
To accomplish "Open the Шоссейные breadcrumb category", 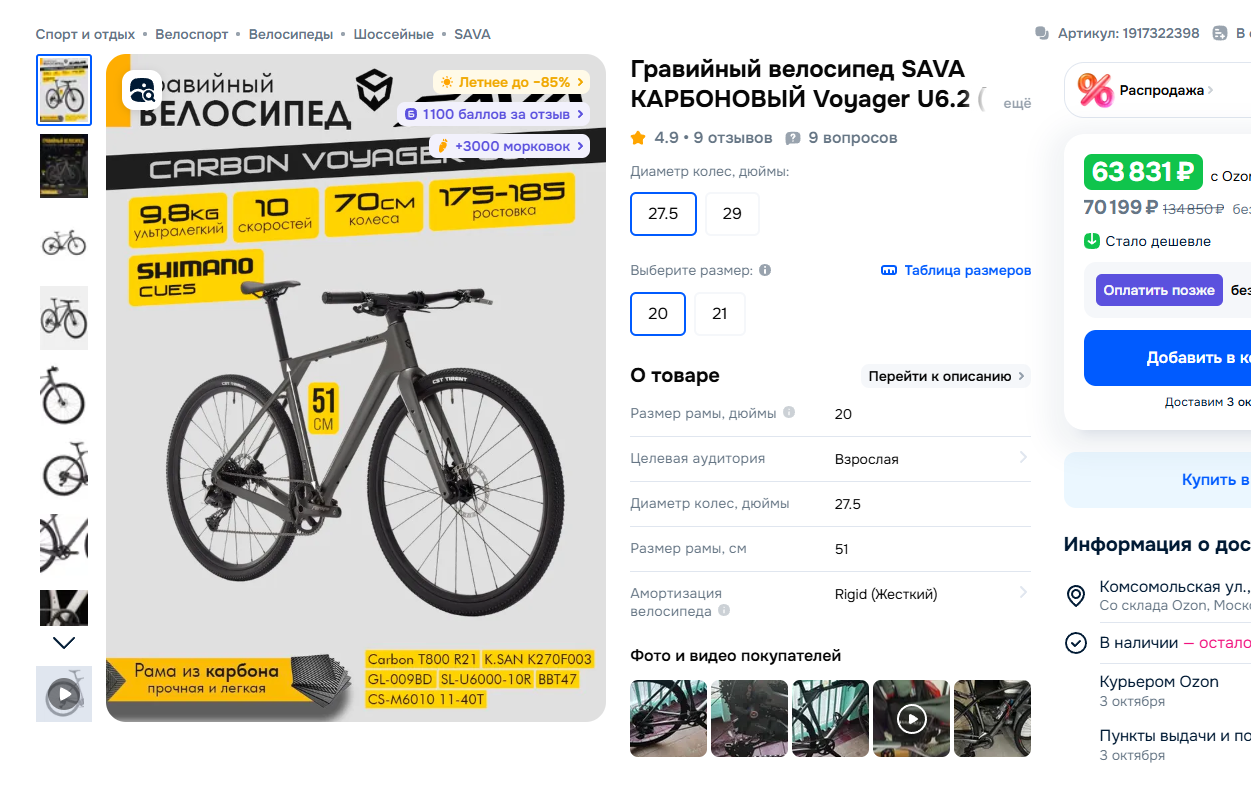I will click(394, 34).
